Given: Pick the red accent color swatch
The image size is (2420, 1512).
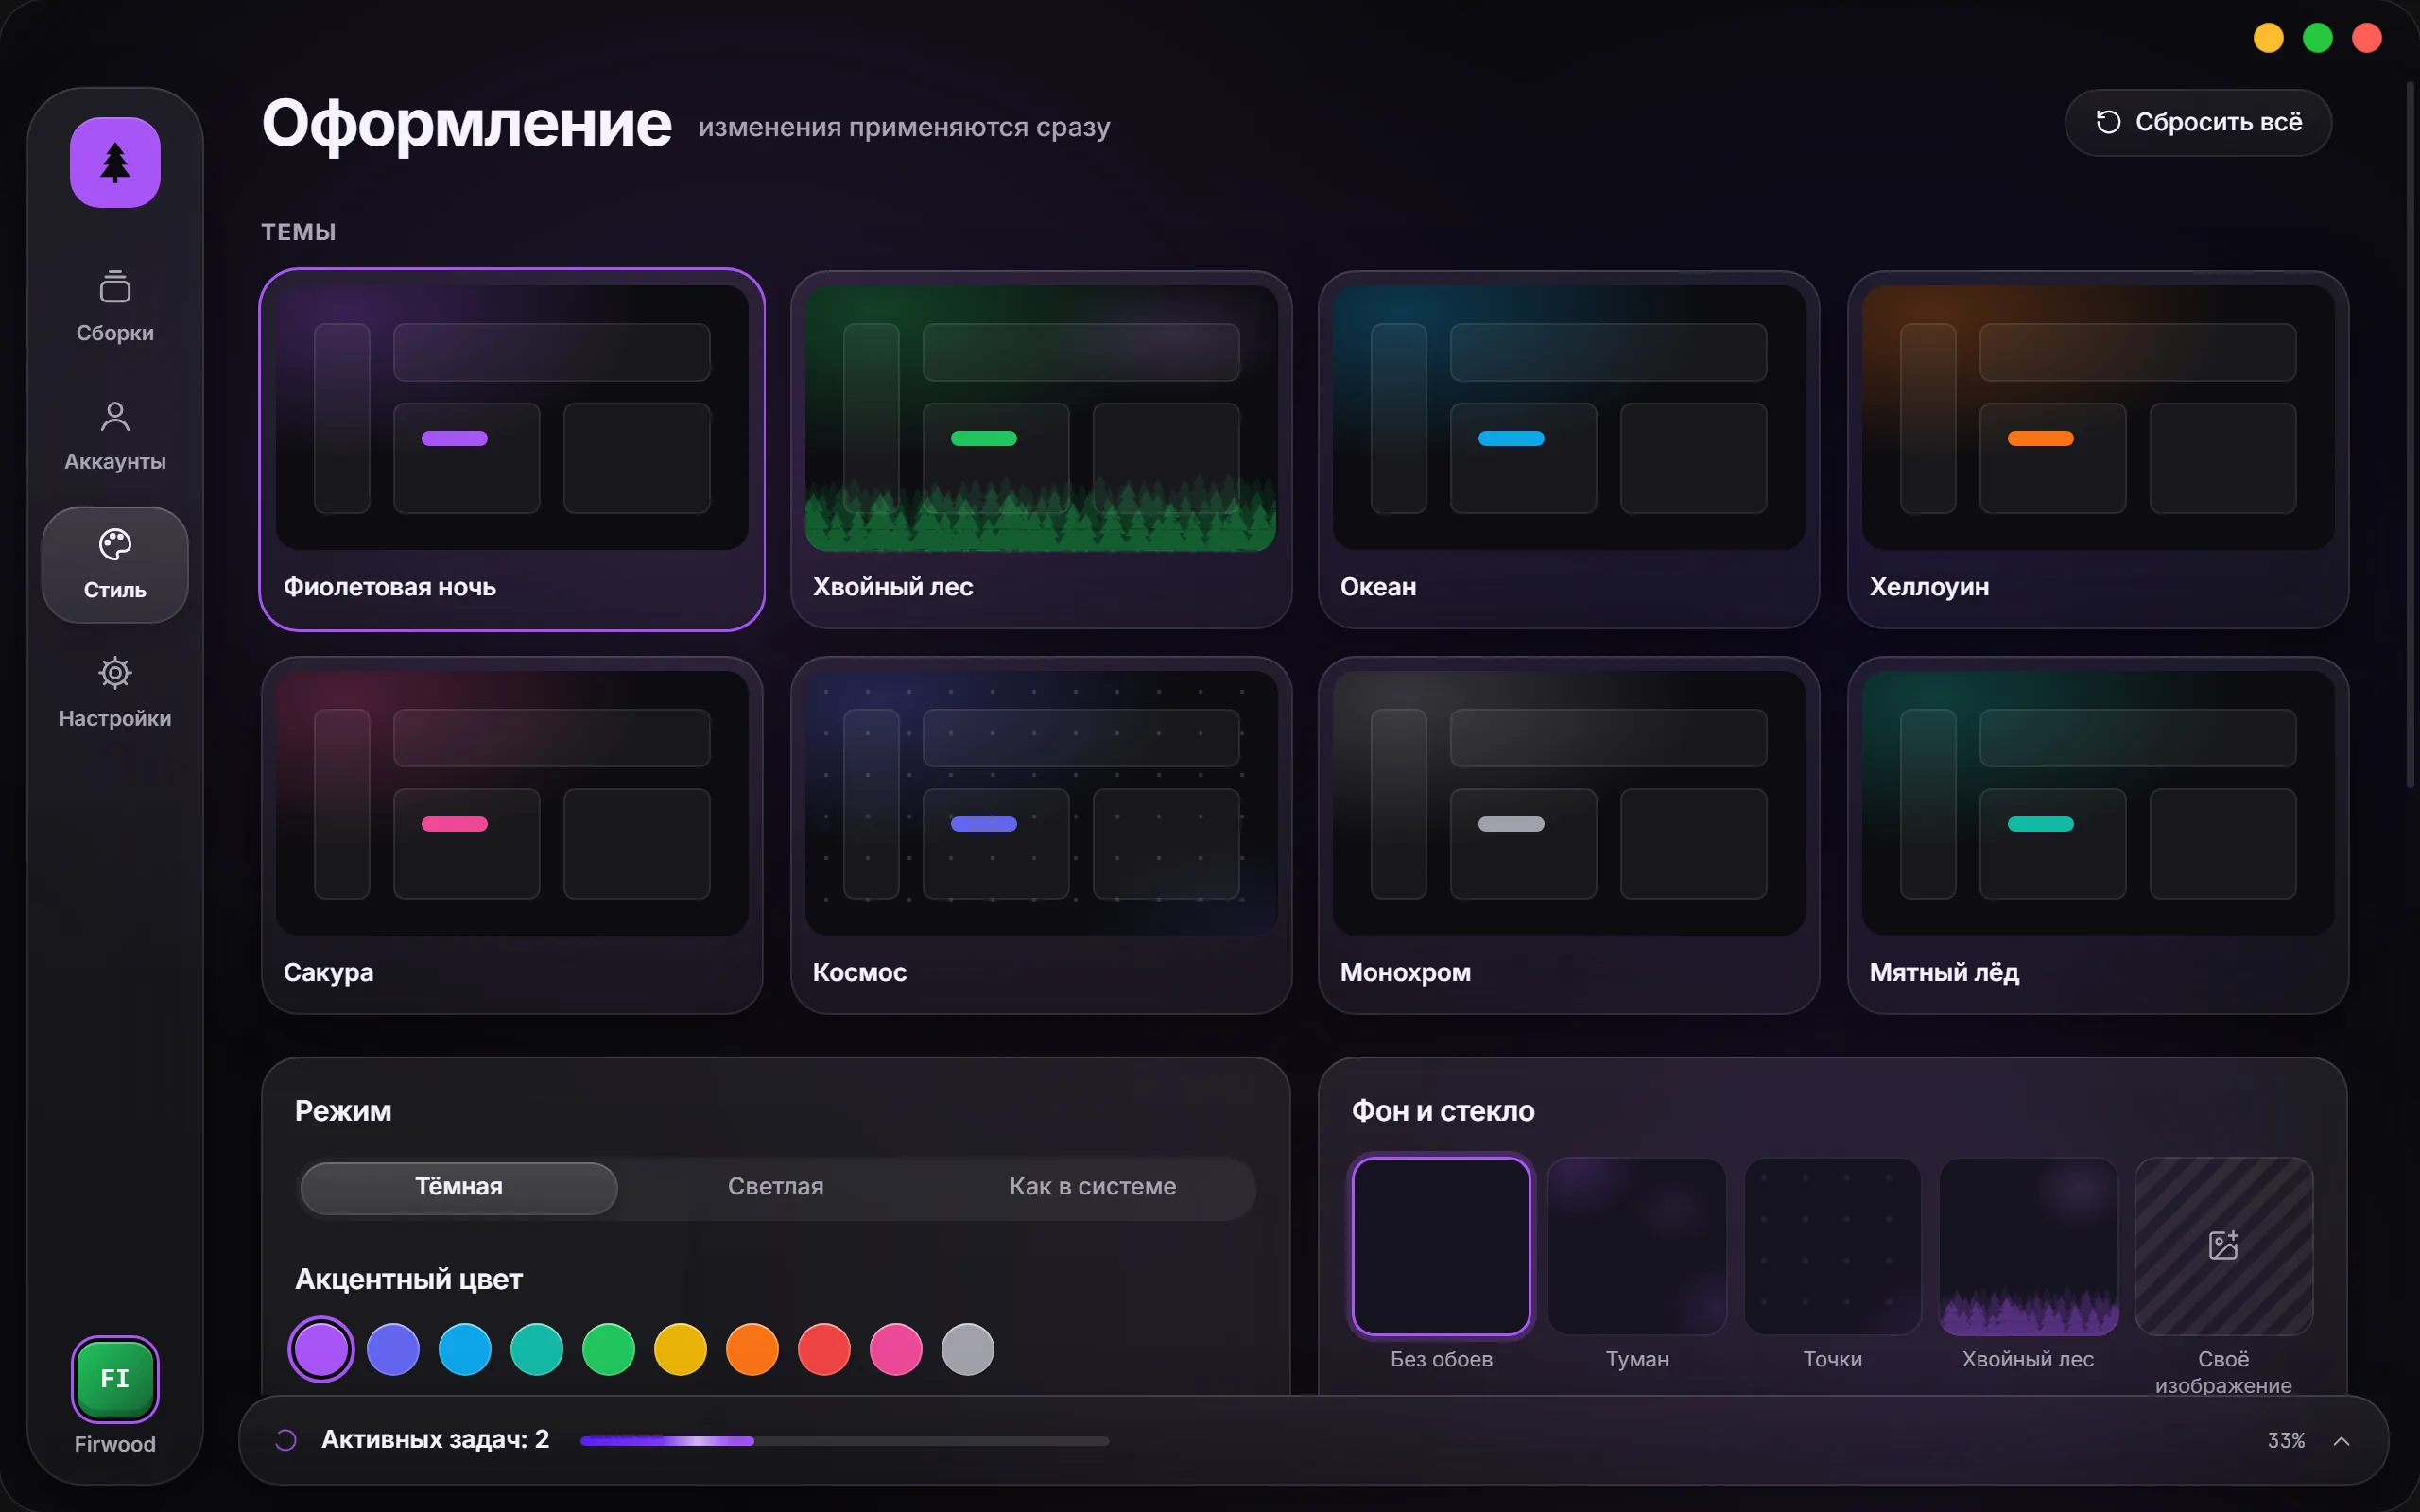Looking at the screenshot, I should 824,1350.
